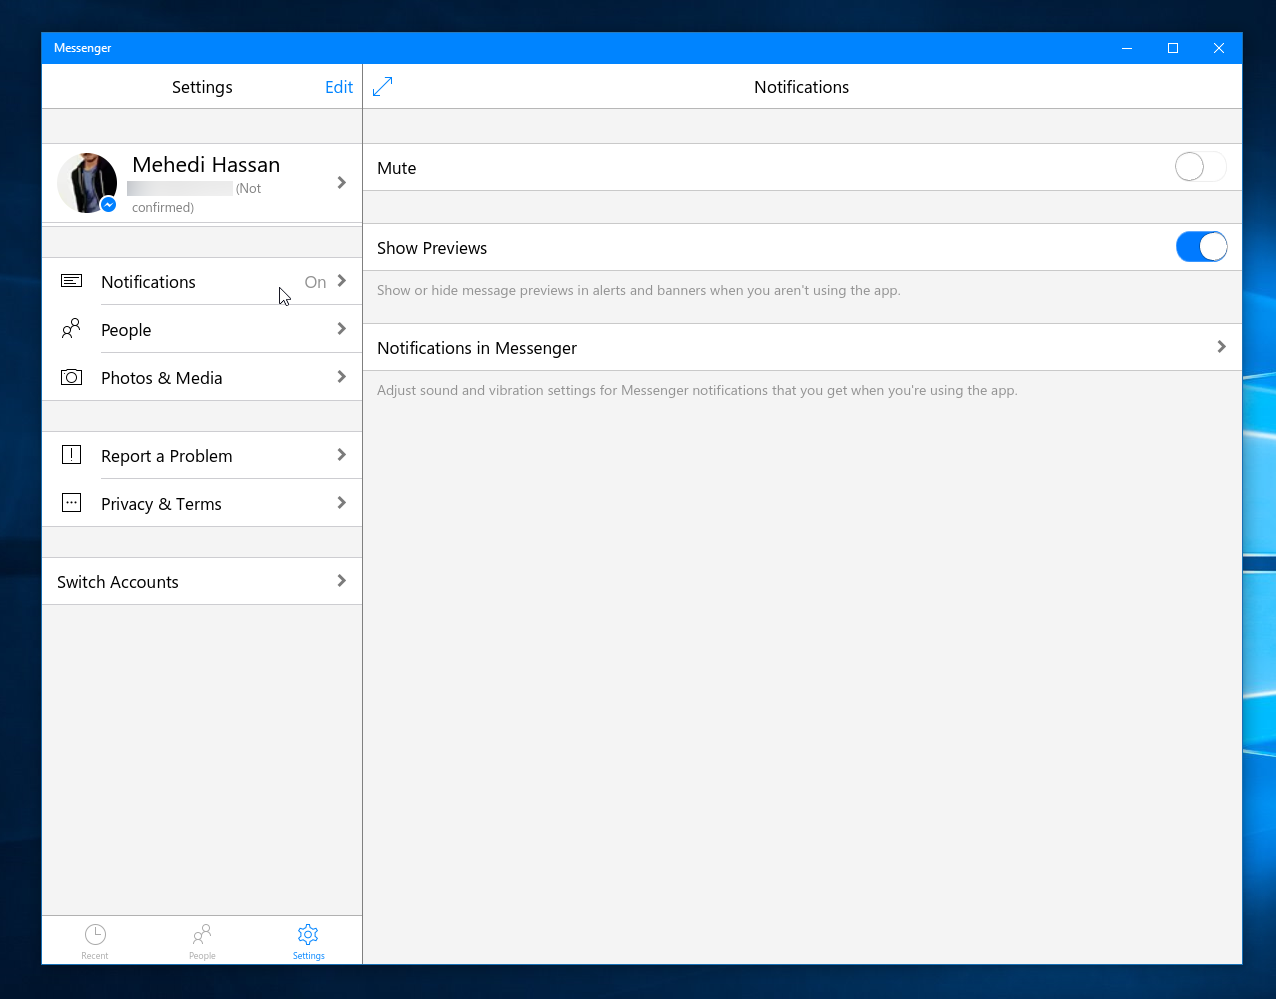Open Switch Accounts chevron
Image resolution: width=1276 pixels, height=999 pixels.
342,581
